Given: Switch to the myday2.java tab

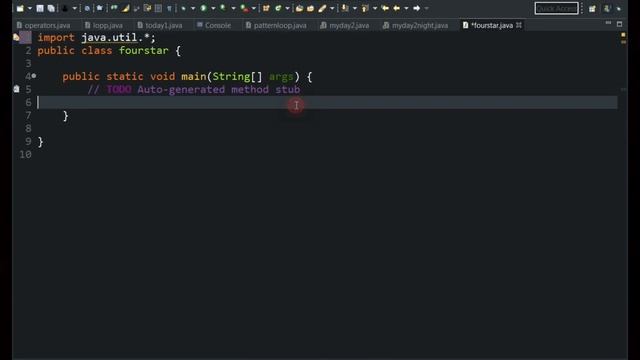Looking at the screenshot, I should pyautogui.click(x=345, y=25).
